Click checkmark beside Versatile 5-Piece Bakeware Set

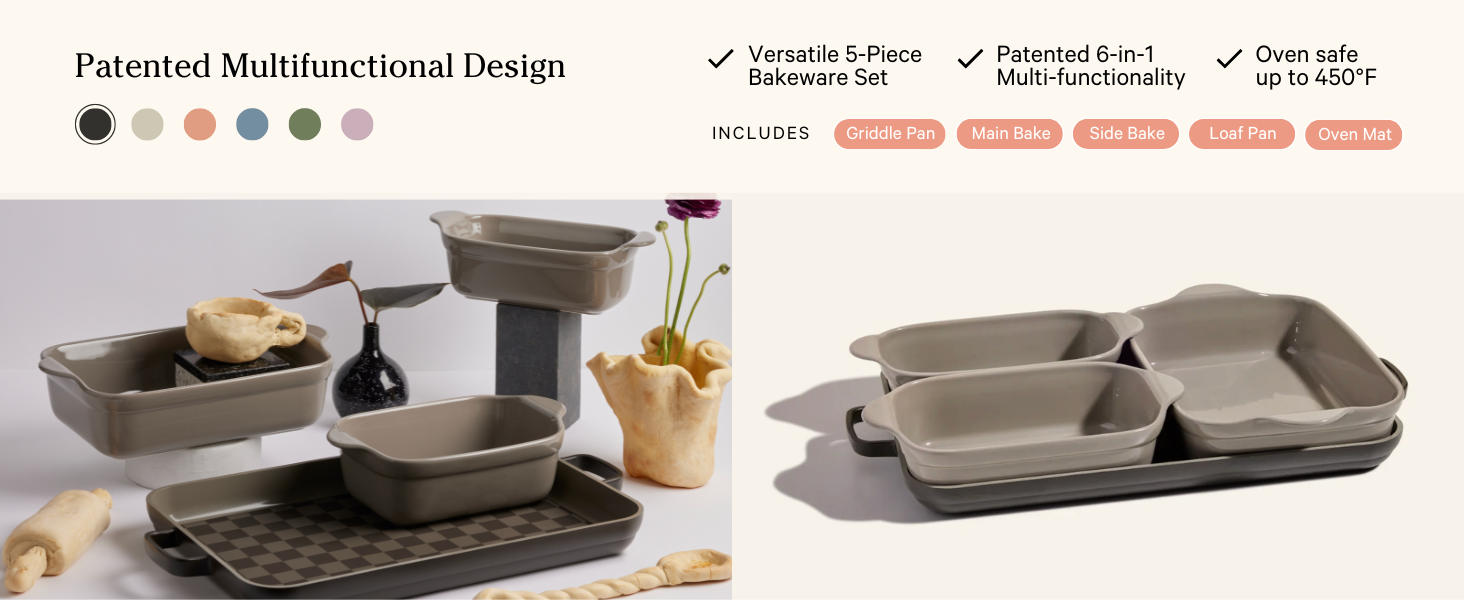point(721,60)
